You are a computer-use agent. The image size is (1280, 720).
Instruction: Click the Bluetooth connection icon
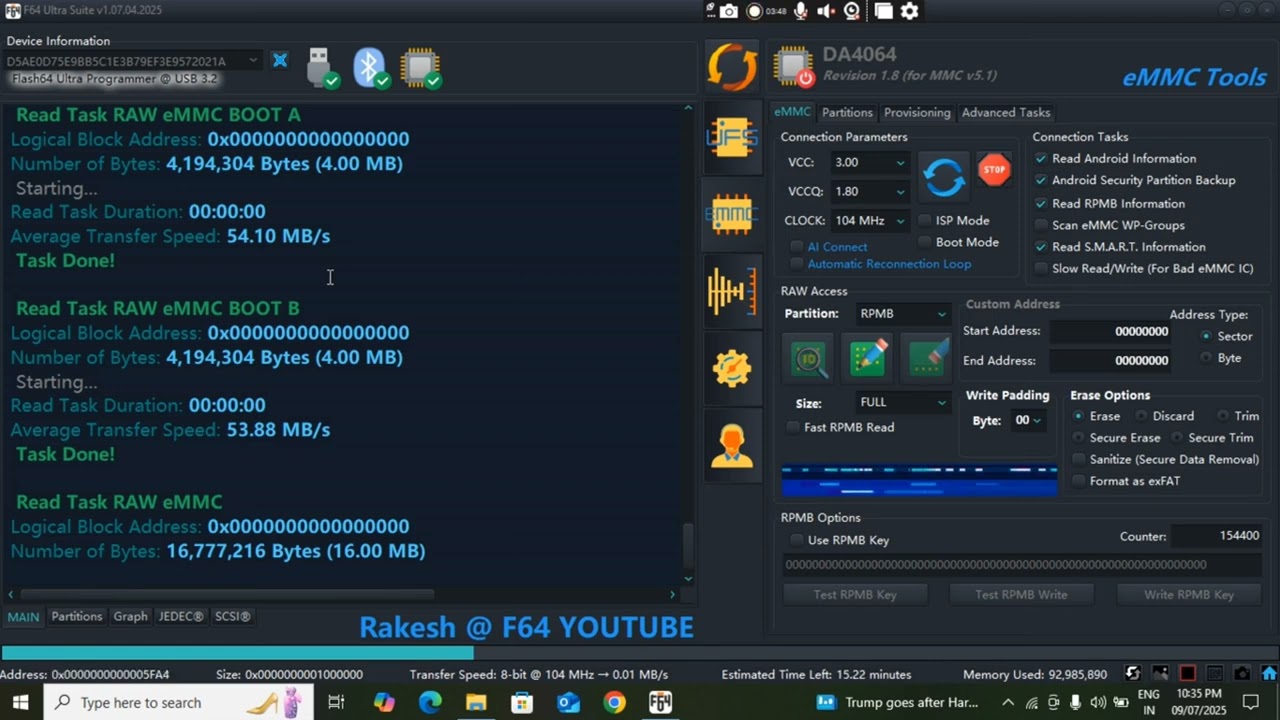click(371, 68)
